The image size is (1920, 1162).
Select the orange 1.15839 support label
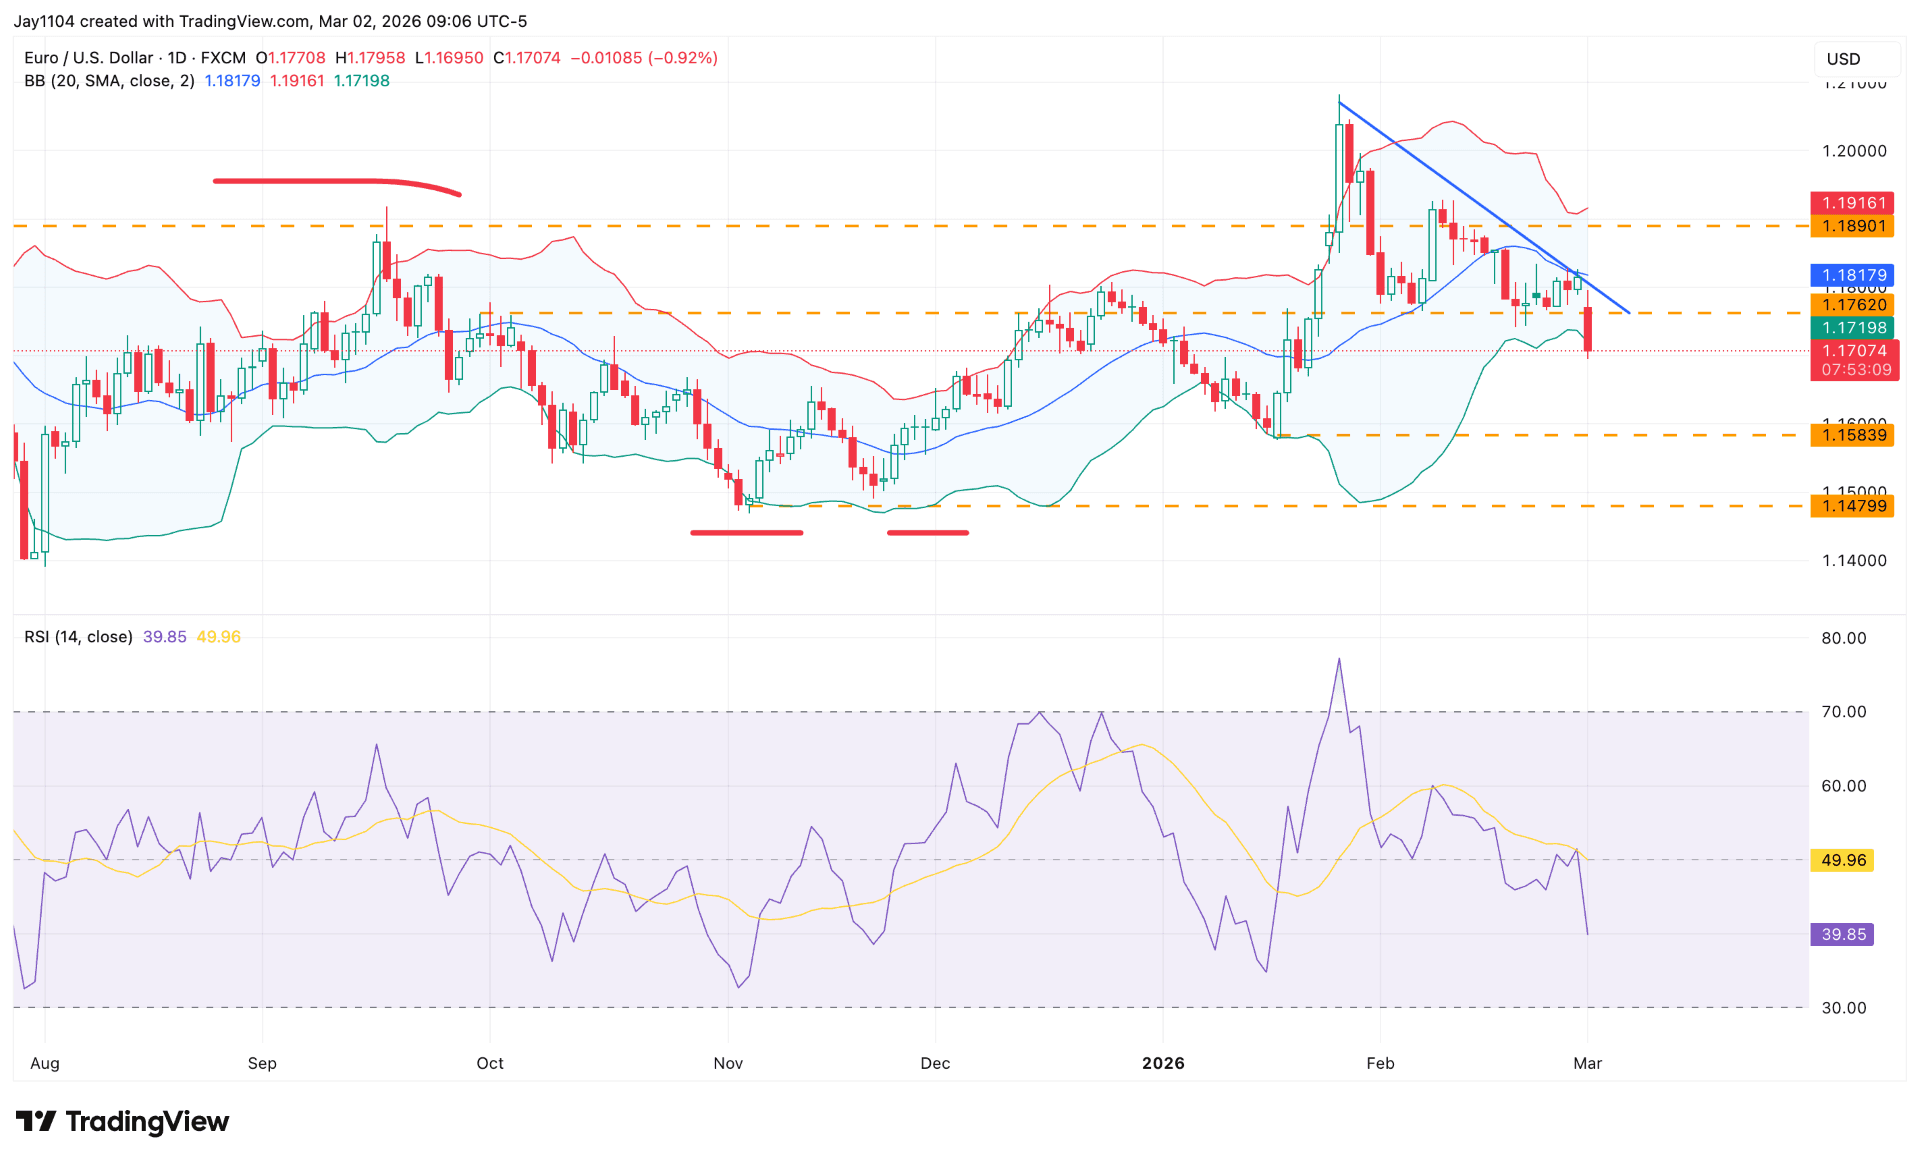1852,435
